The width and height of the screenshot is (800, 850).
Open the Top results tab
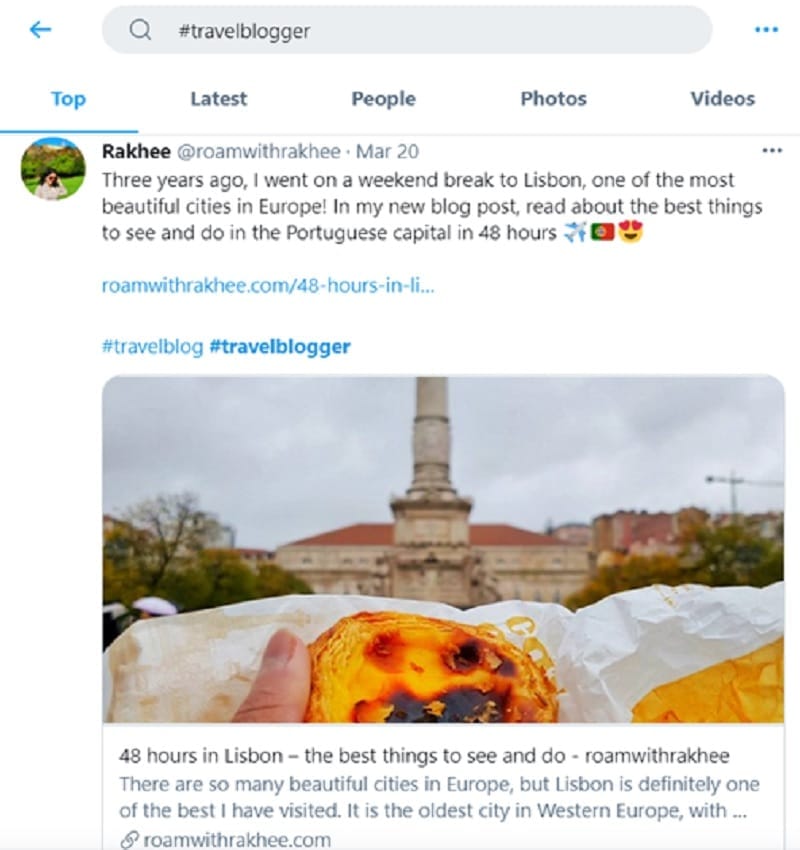68,98
